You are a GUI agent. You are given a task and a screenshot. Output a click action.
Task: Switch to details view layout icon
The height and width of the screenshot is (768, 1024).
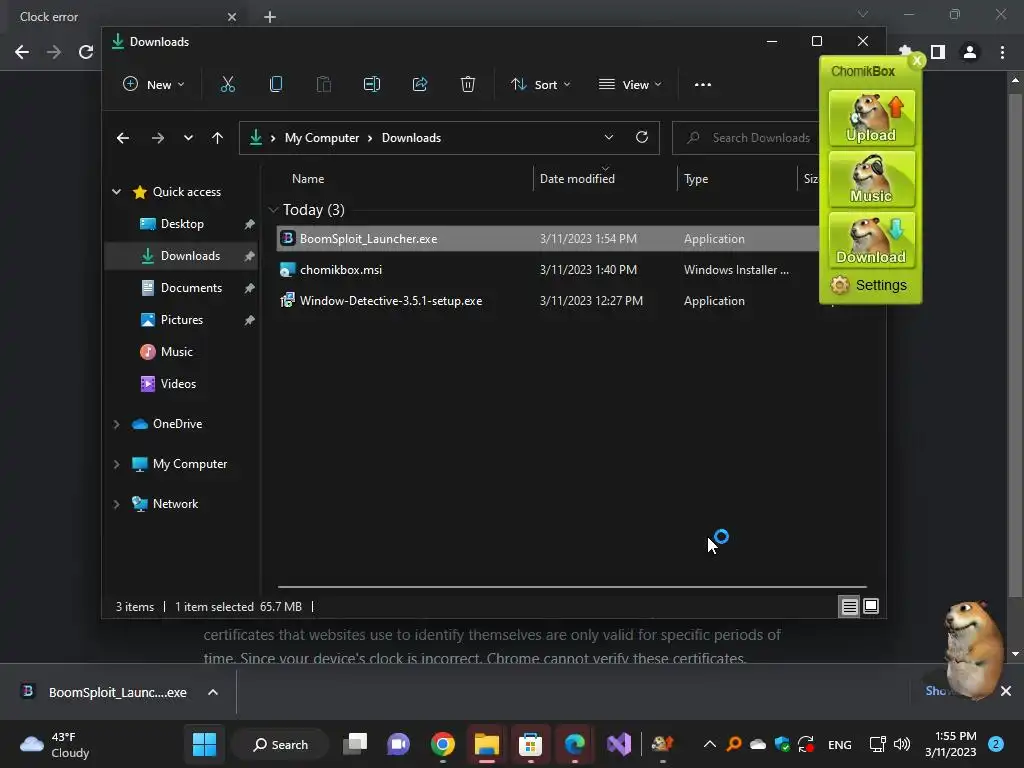(x=849, y=607)
